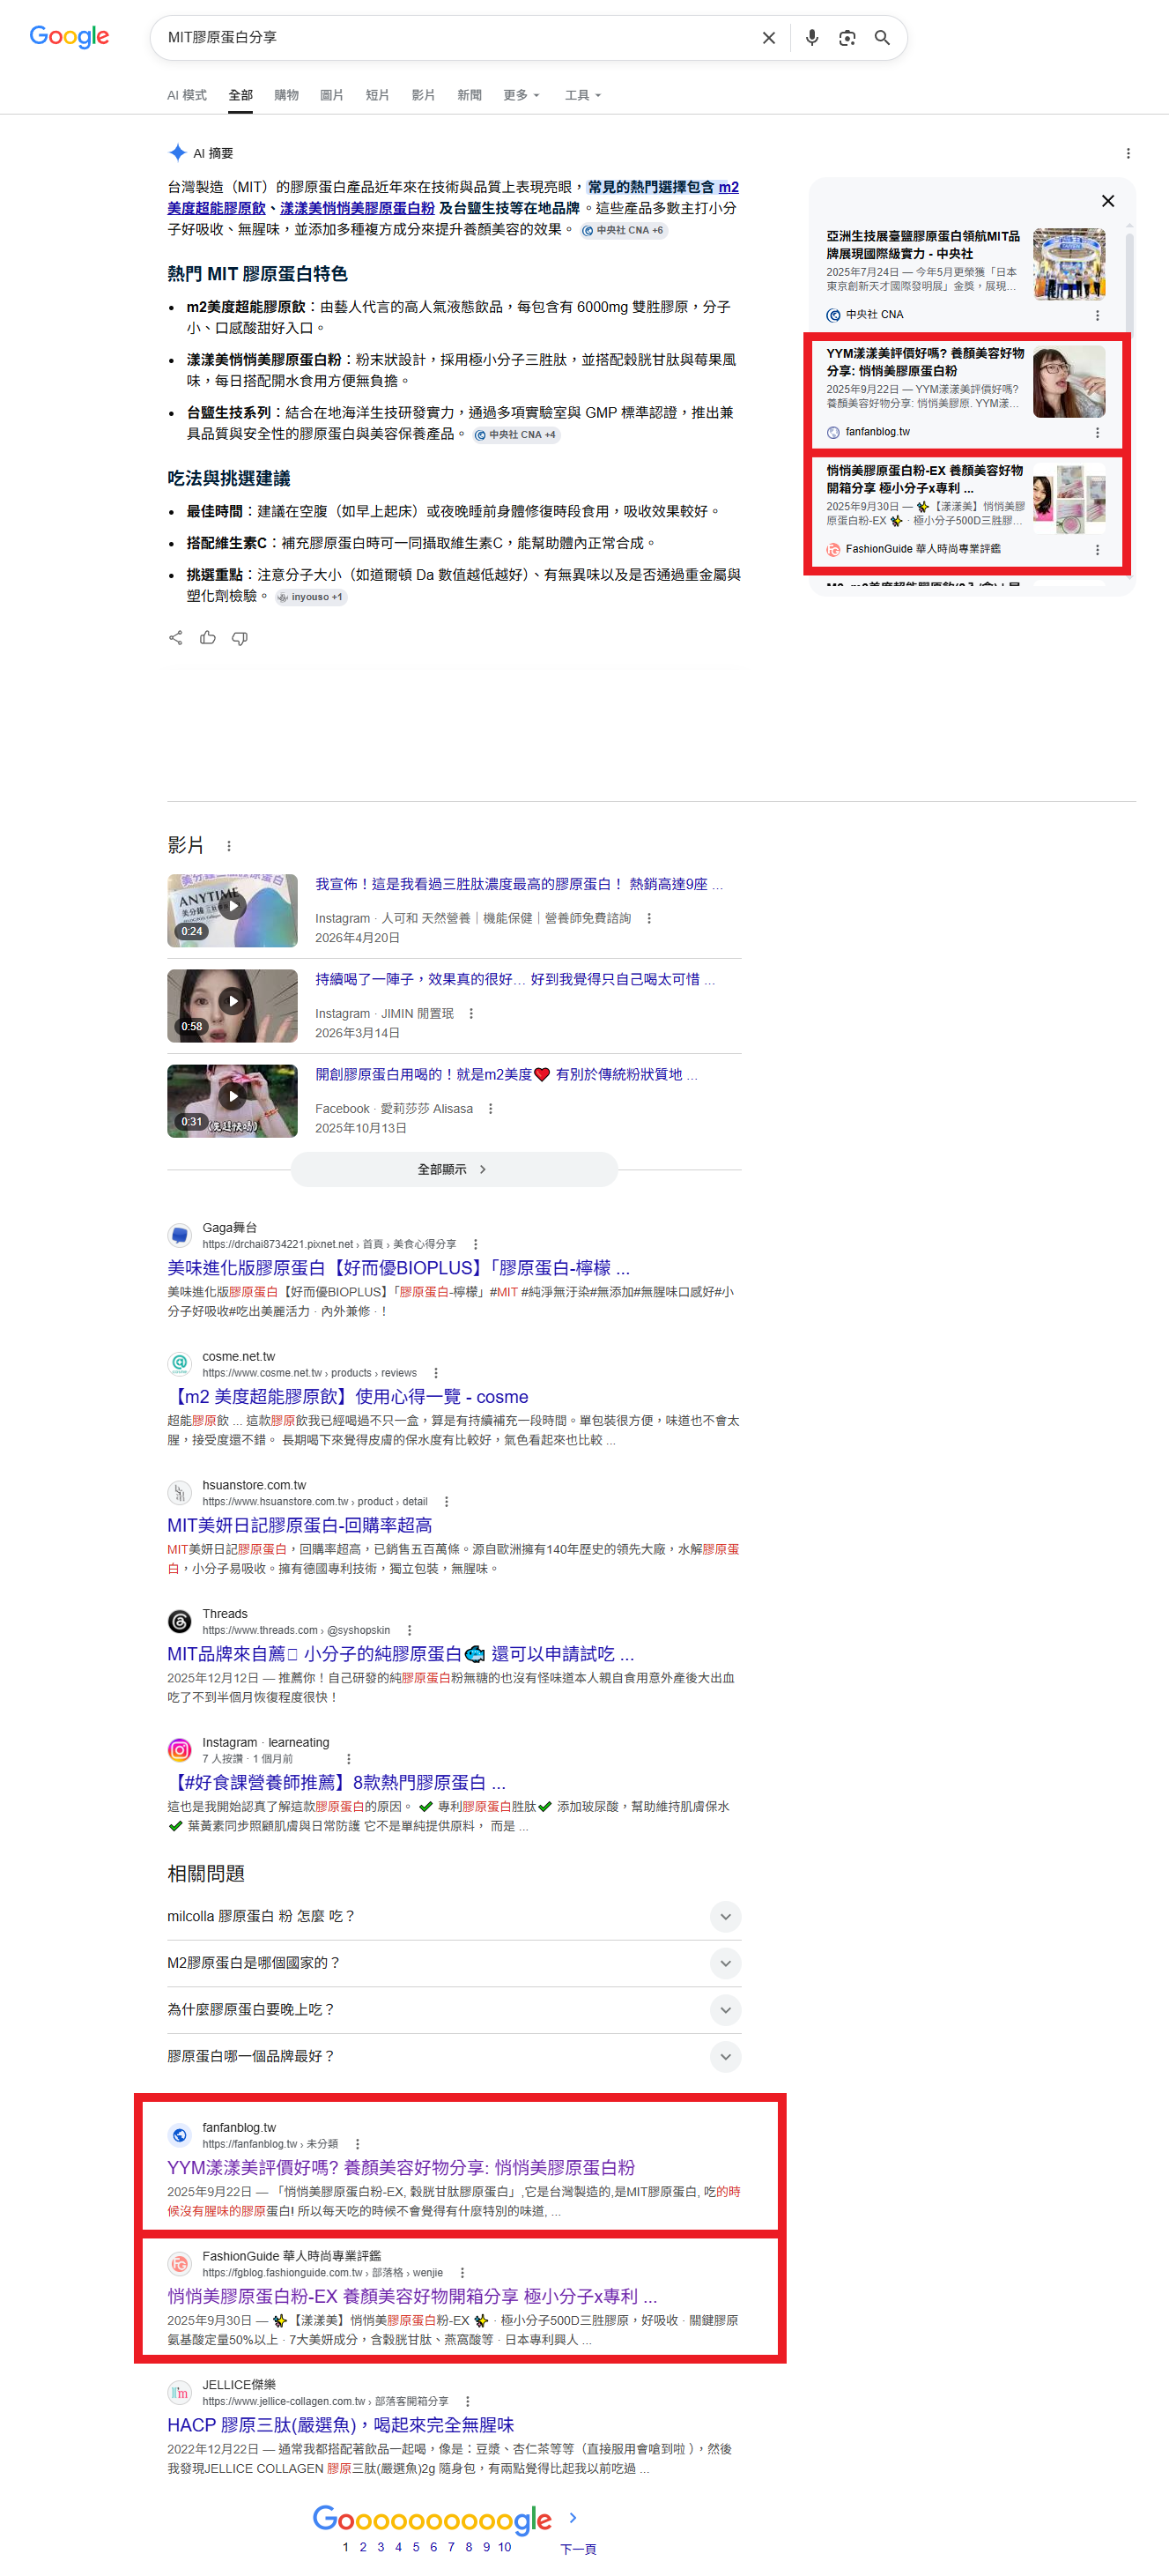Open the 更多 dropdown in search tabs
The width and height of the screenshot is (1169, 2576).
(521, 95)
